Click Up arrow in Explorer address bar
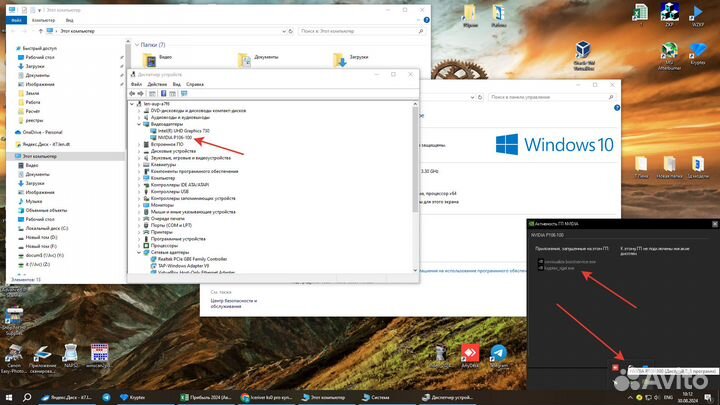The height and width of the screenshot is (405, 720). [x=40, y=31]
